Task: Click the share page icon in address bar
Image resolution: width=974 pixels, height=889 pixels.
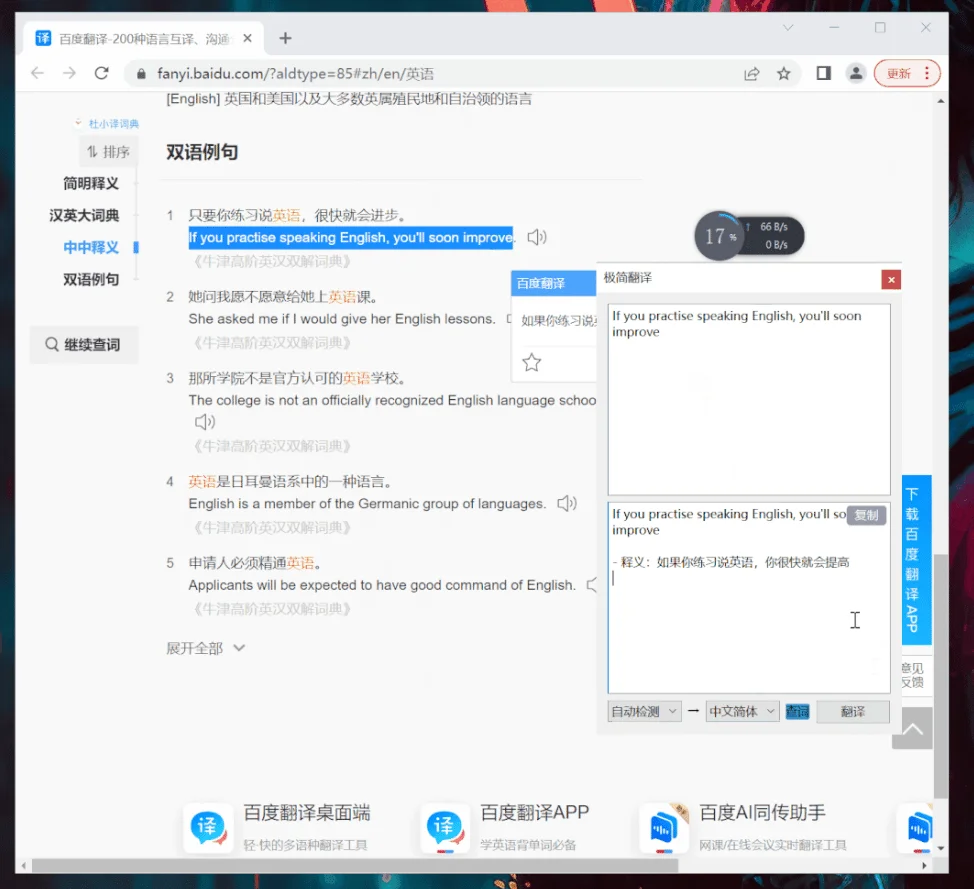Action: click(x=751, y=73)
